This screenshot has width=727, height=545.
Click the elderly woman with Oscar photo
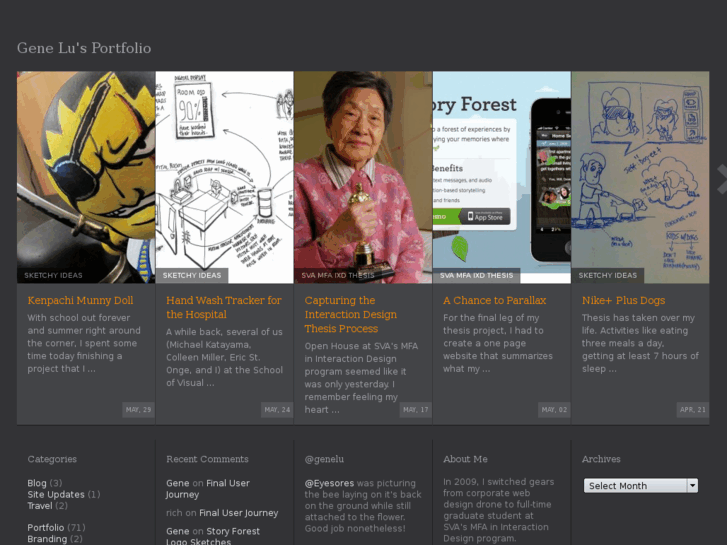[x=363, y=170]
